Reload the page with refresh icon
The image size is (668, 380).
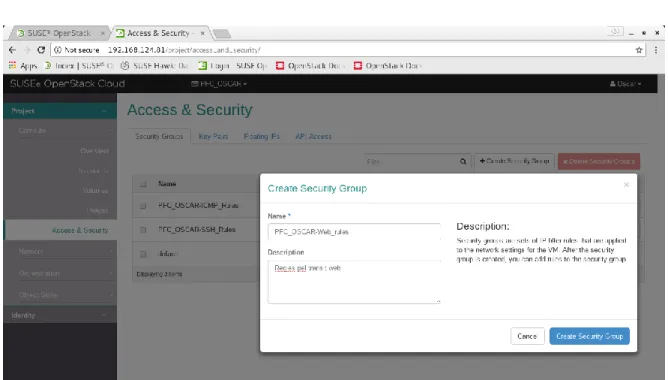tap(41, 50)
